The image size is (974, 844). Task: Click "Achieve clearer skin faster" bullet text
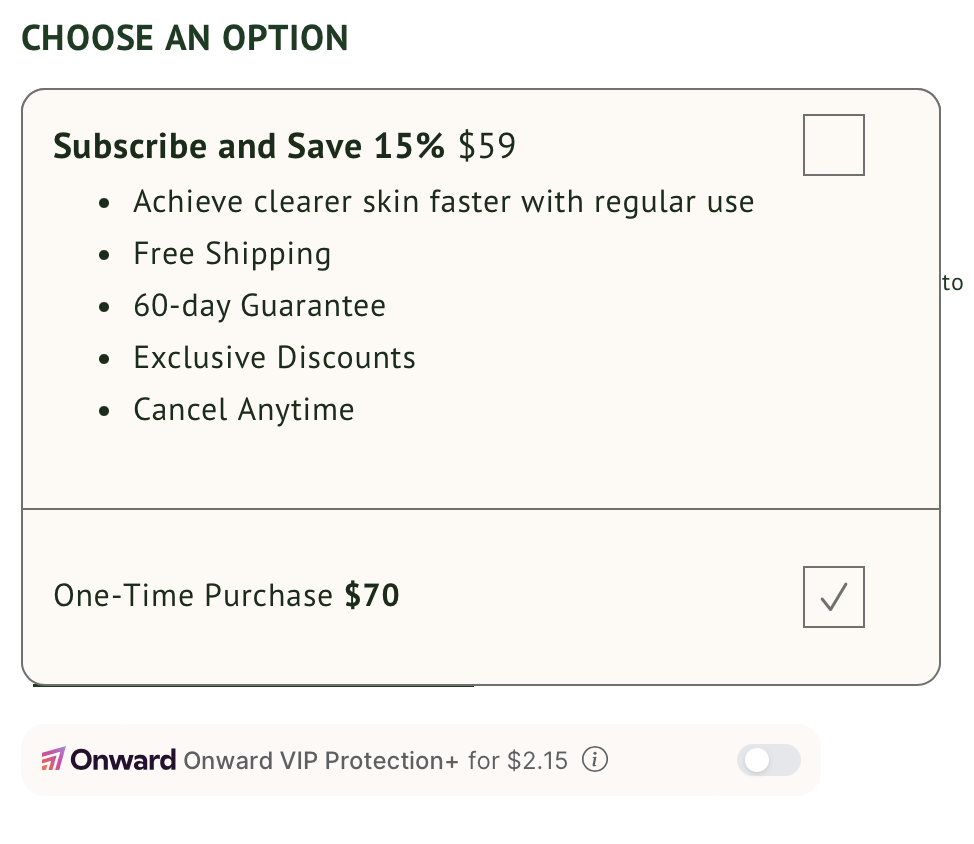click(x=443, y=202)
